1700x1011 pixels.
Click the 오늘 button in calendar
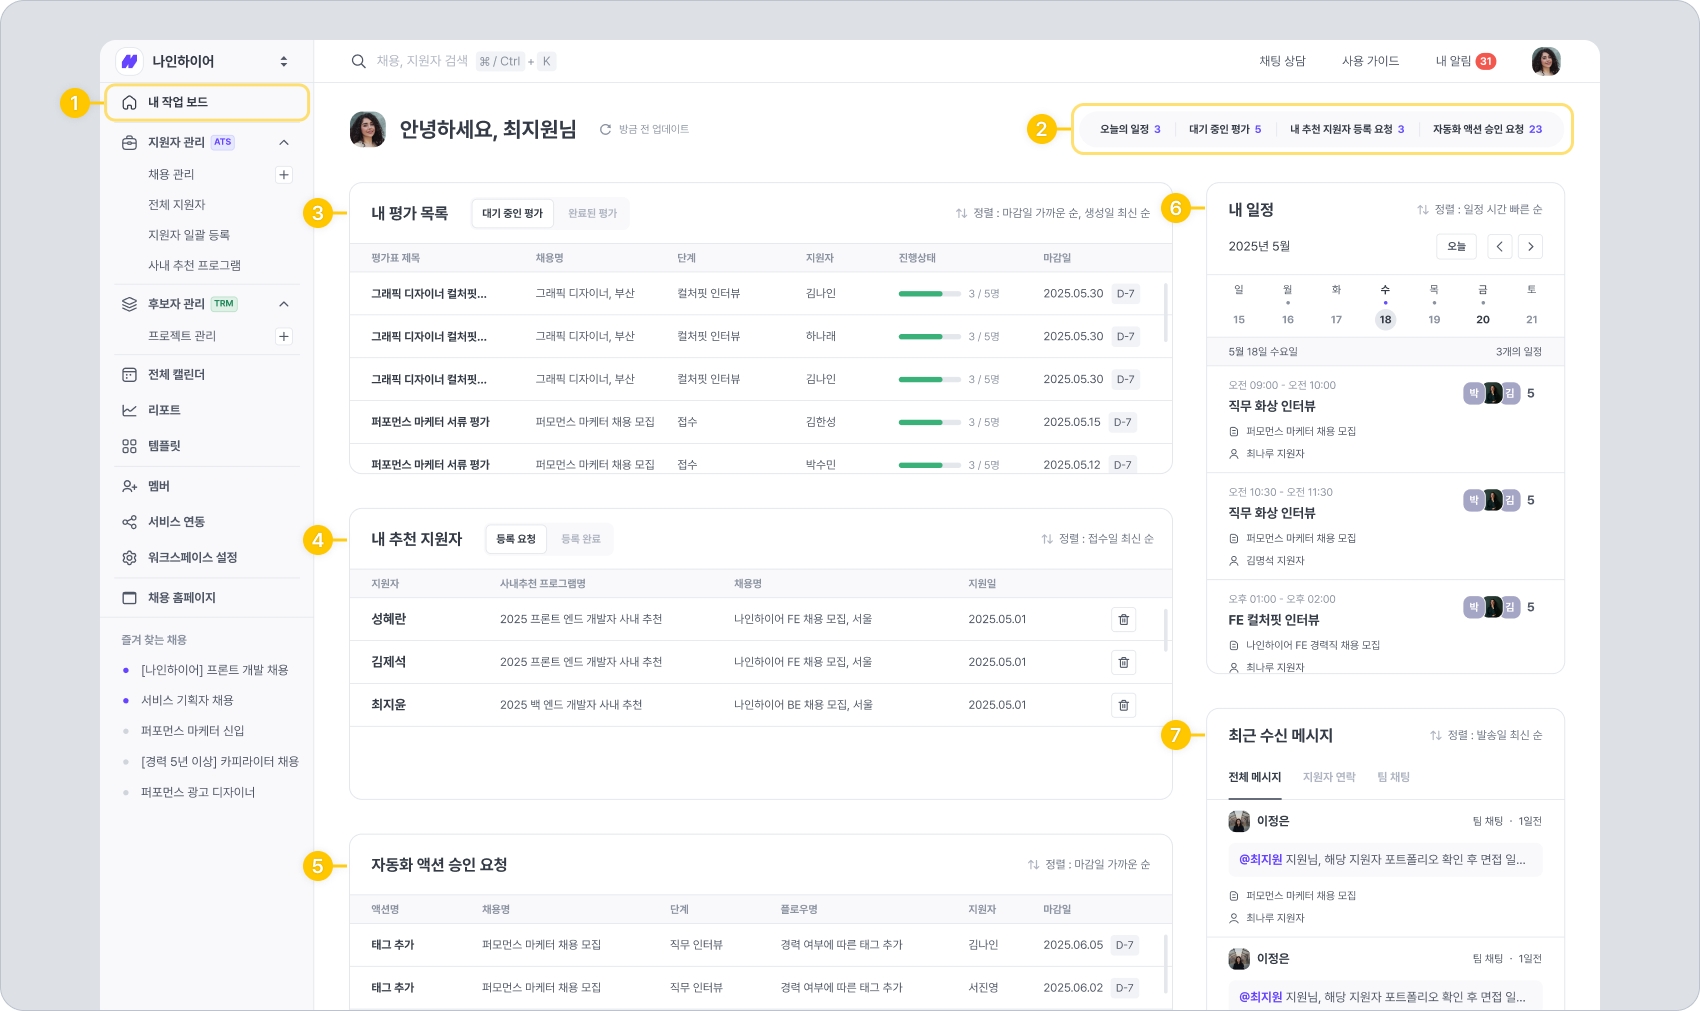pos(1457,247)
